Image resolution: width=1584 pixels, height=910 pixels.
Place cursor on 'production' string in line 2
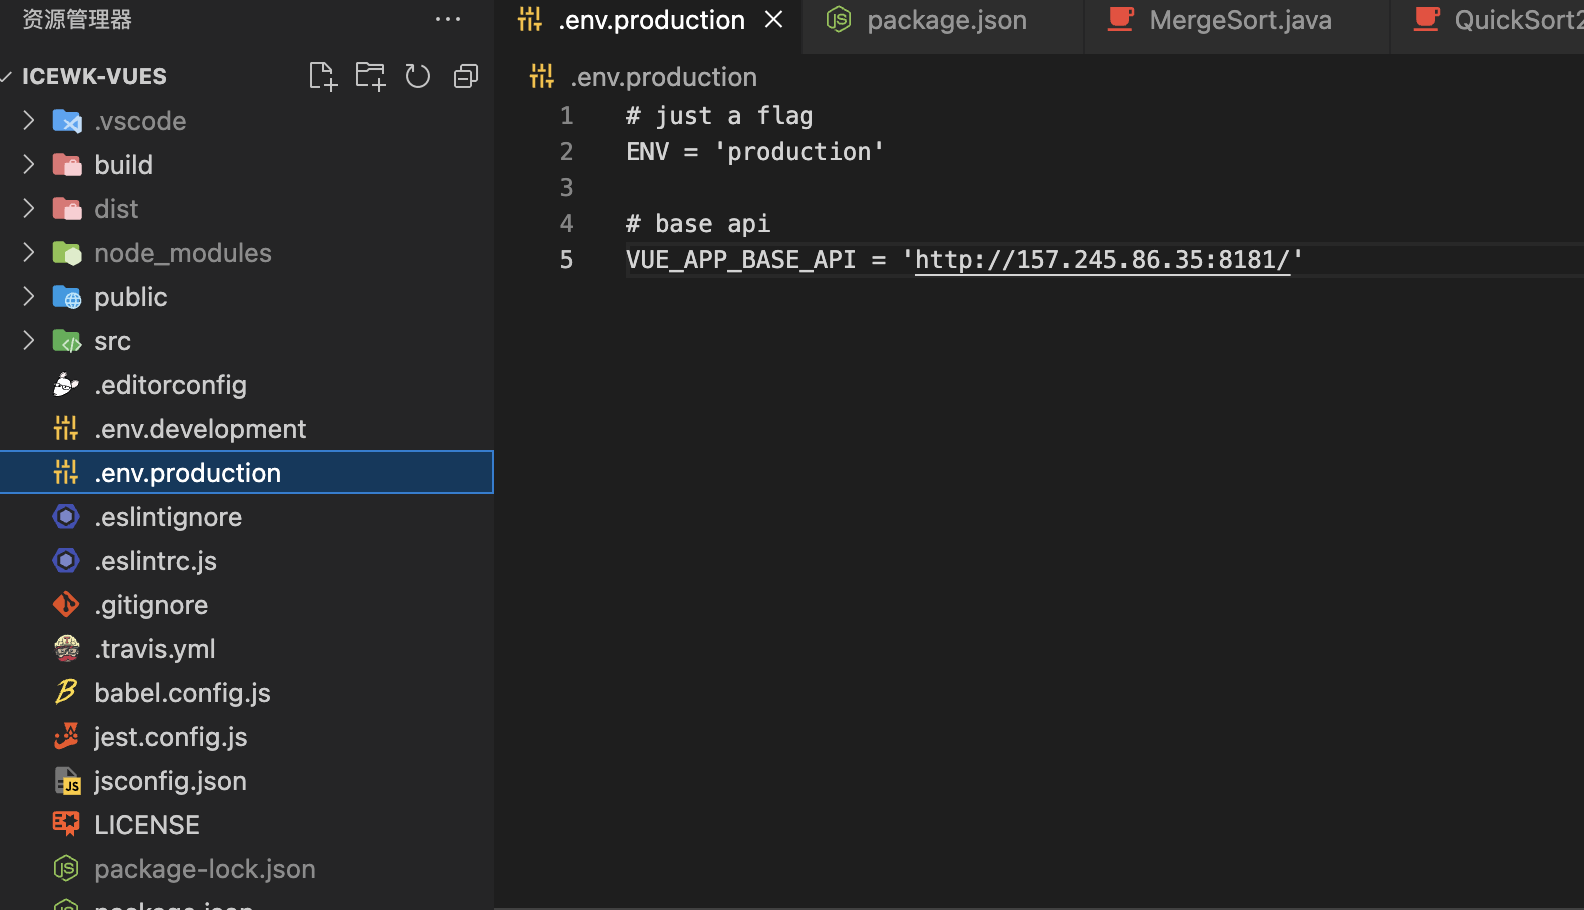798,152
